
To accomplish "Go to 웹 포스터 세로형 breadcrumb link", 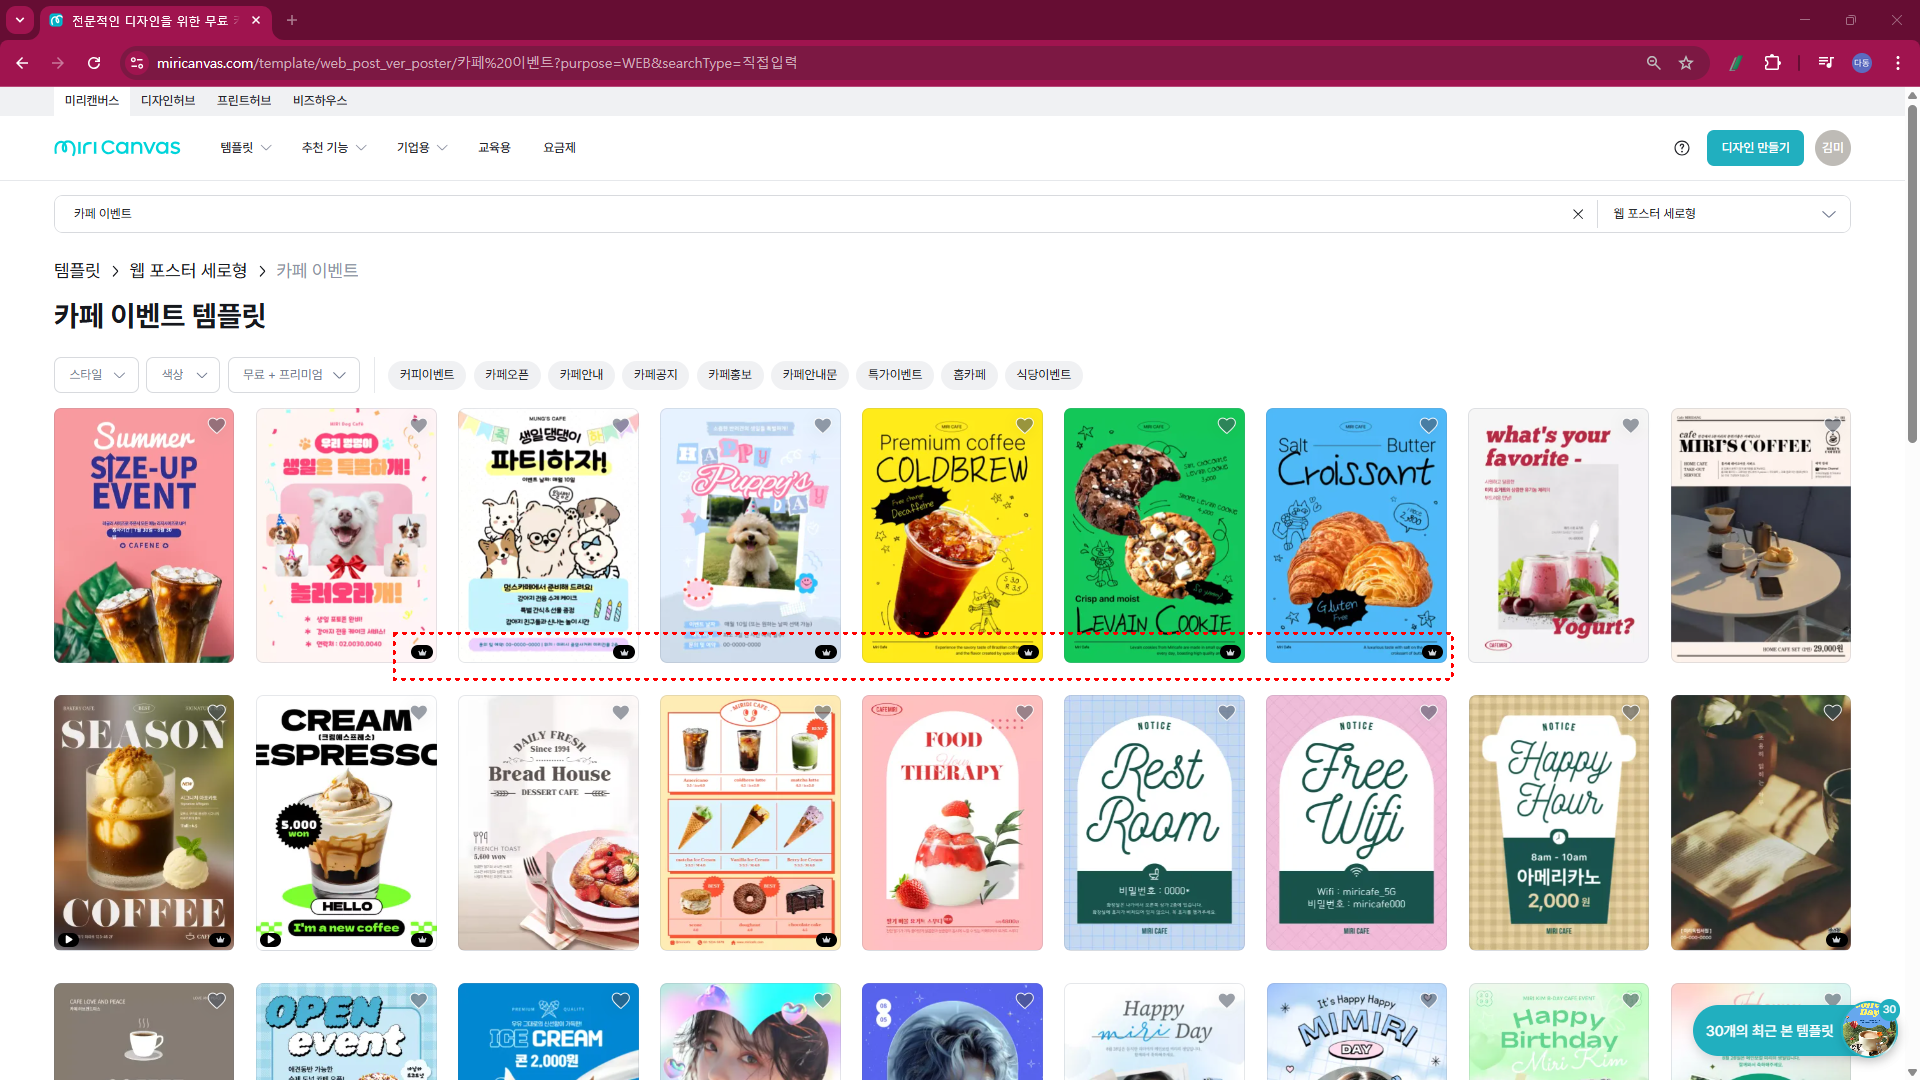I will pos(188,271).
